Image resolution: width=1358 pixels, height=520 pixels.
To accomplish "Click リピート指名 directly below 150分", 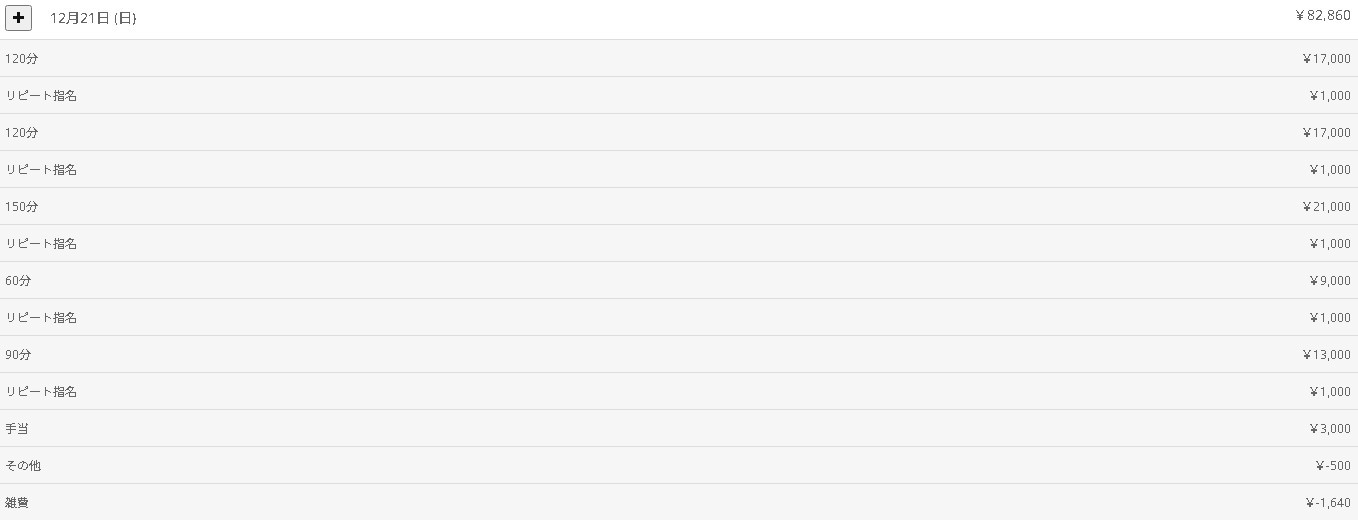I will click(x=41, y=244).
